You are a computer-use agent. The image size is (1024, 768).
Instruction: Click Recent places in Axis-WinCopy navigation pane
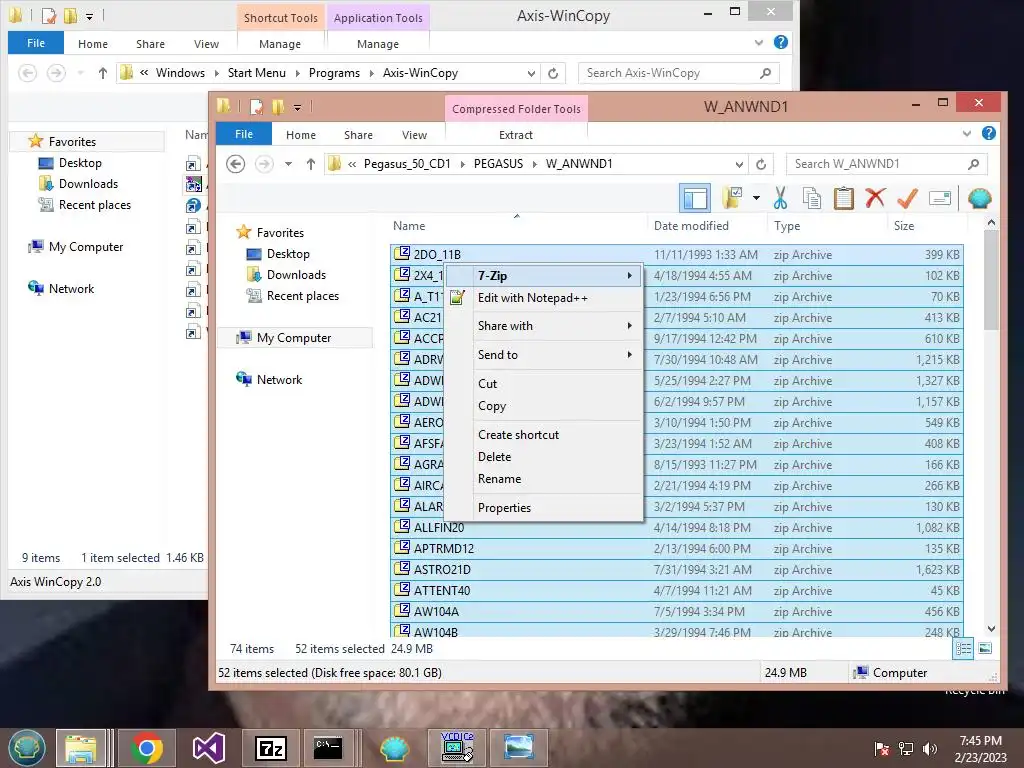click(x=95, y=205)
